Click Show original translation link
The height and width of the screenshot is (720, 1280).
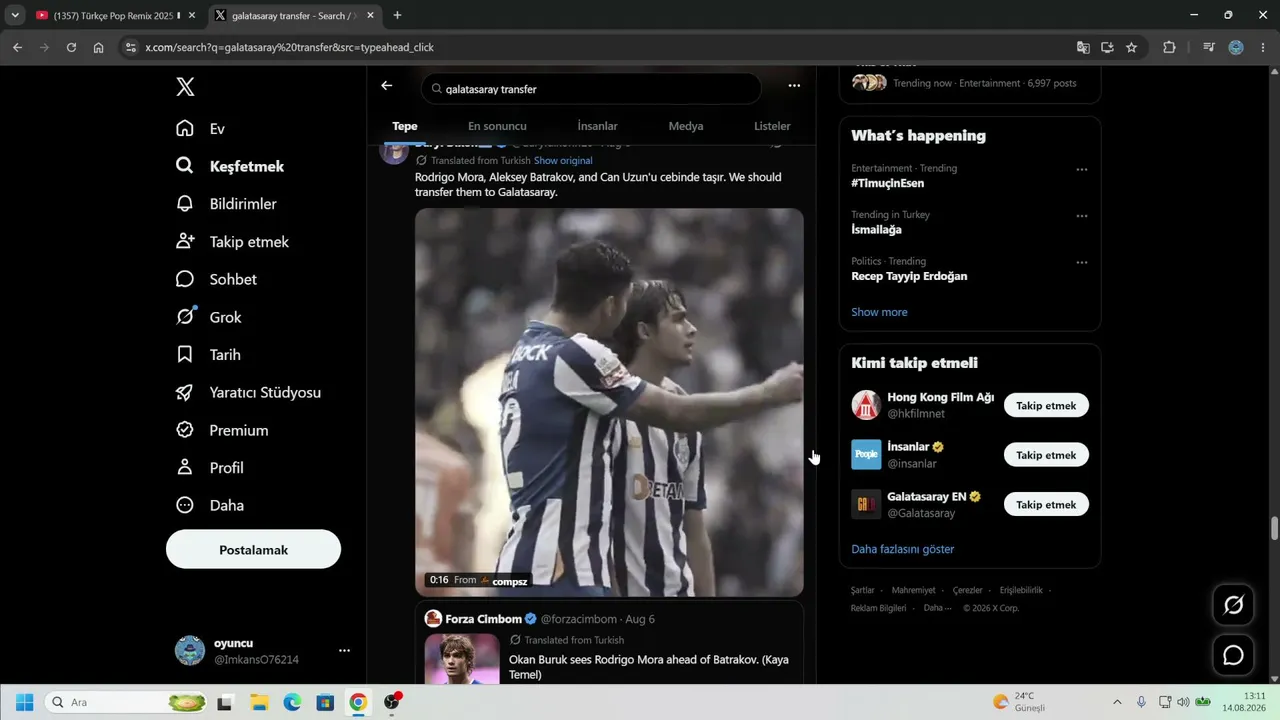point(563,160)
